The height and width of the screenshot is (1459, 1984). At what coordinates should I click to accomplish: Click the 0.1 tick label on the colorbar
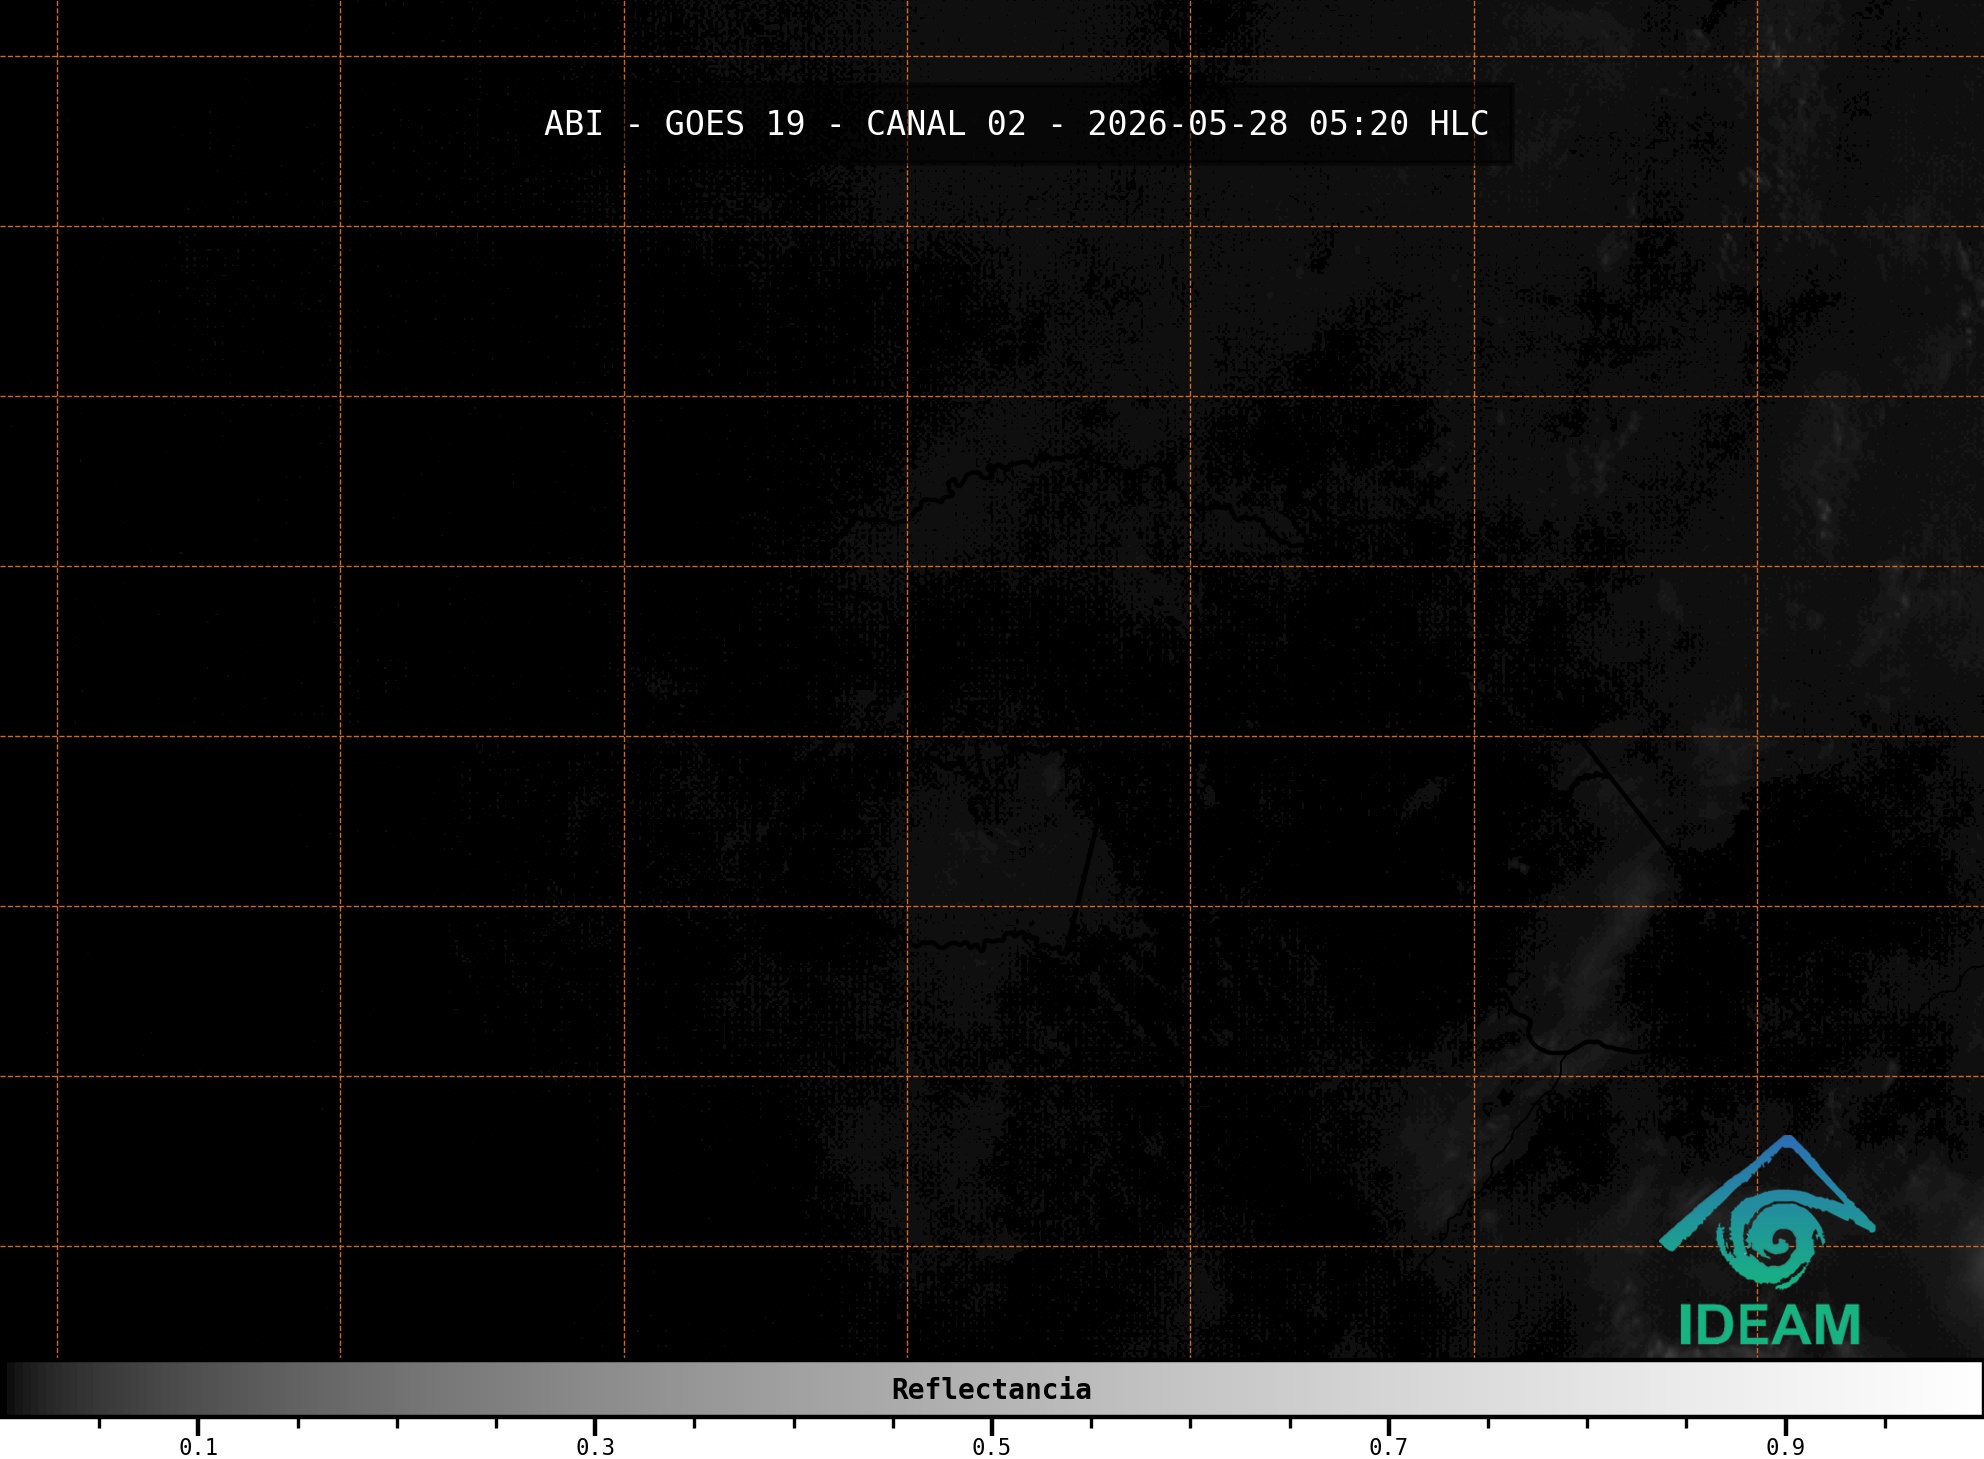tap(198, 1447)
